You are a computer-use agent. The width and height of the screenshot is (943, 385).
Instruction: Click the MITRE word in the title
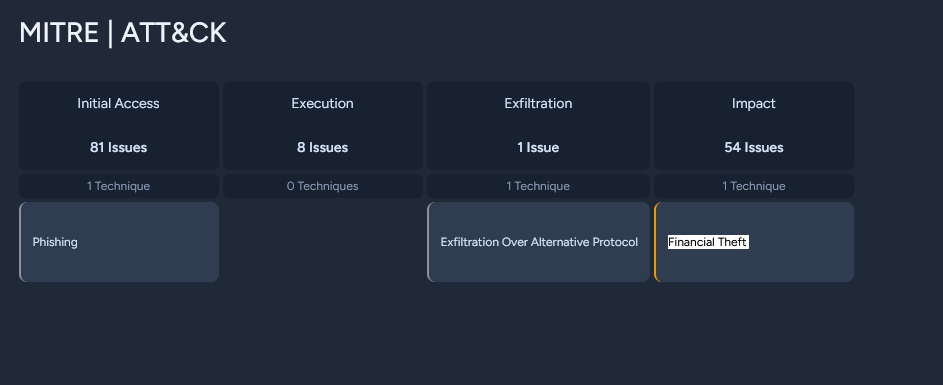point(59,33)
